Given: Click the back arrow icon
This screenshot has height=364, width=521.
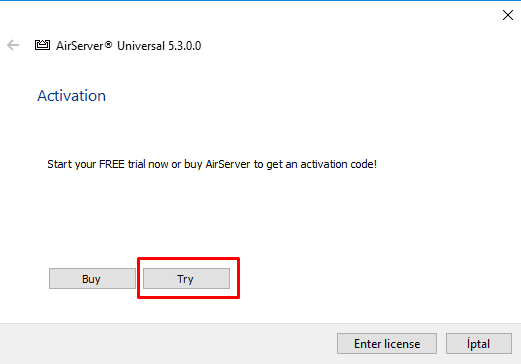Looking at the screenshot, I should click(13, 45).
